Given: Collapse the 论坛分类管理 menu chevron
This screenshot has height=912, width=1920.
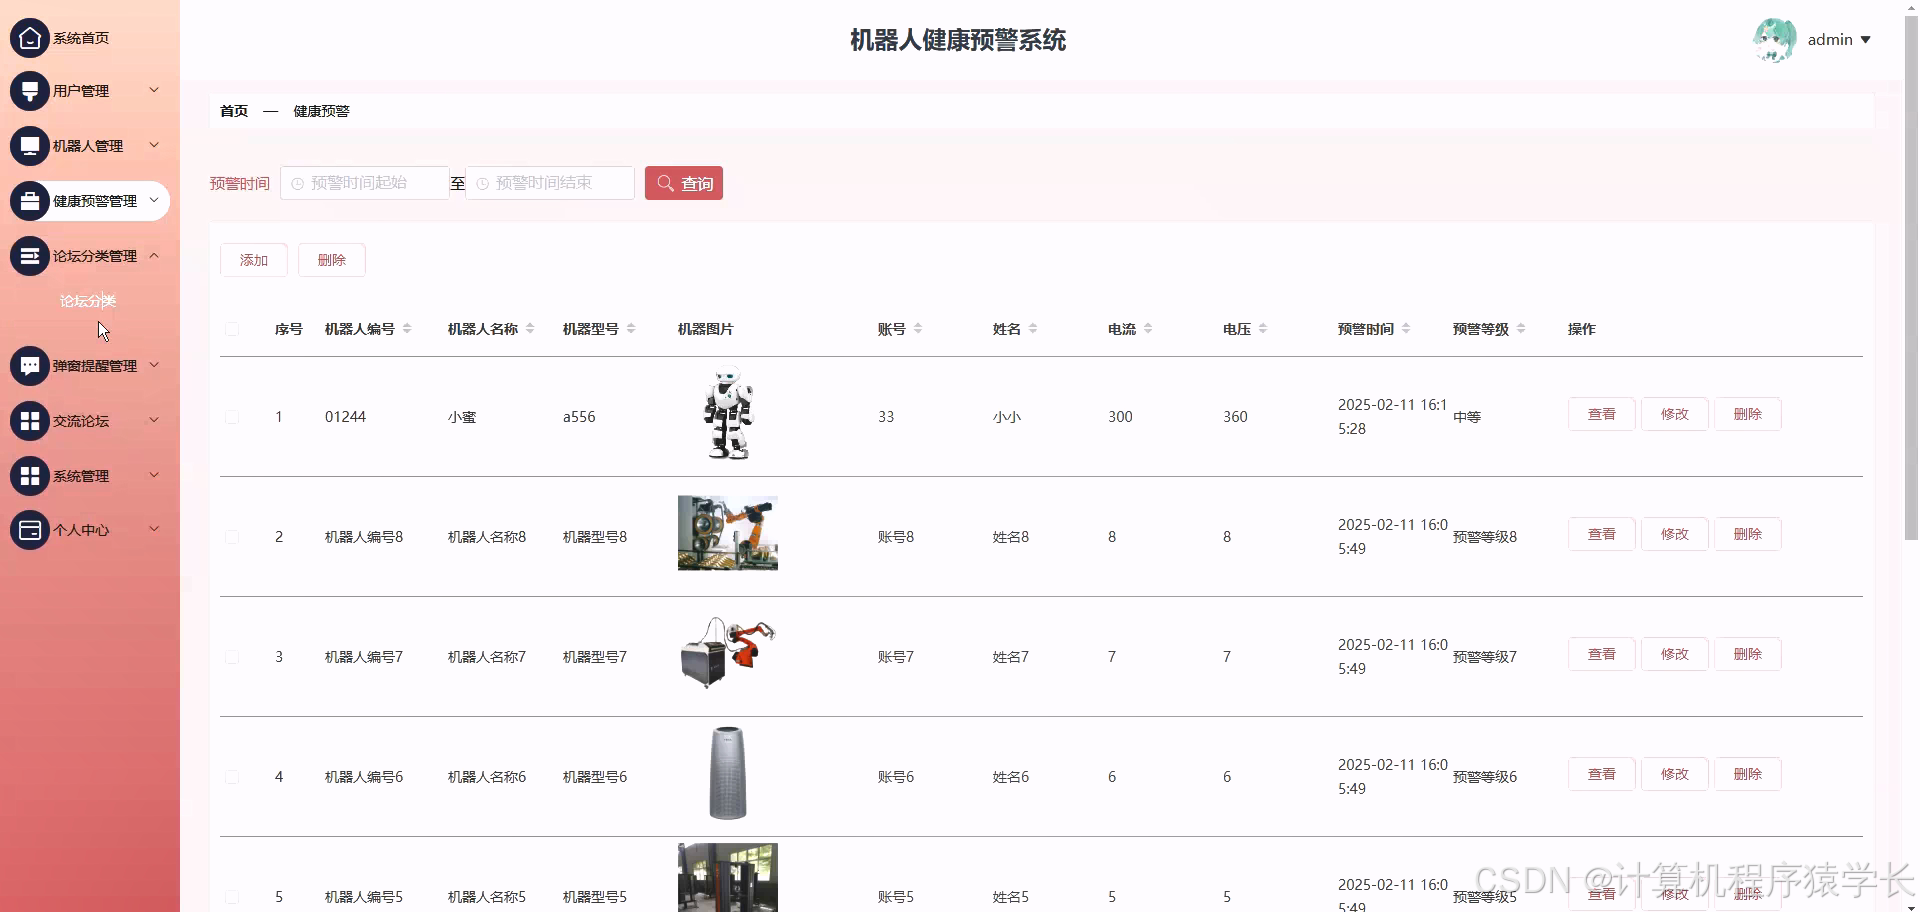Looking at the screenshot, I should click(155, 255).
